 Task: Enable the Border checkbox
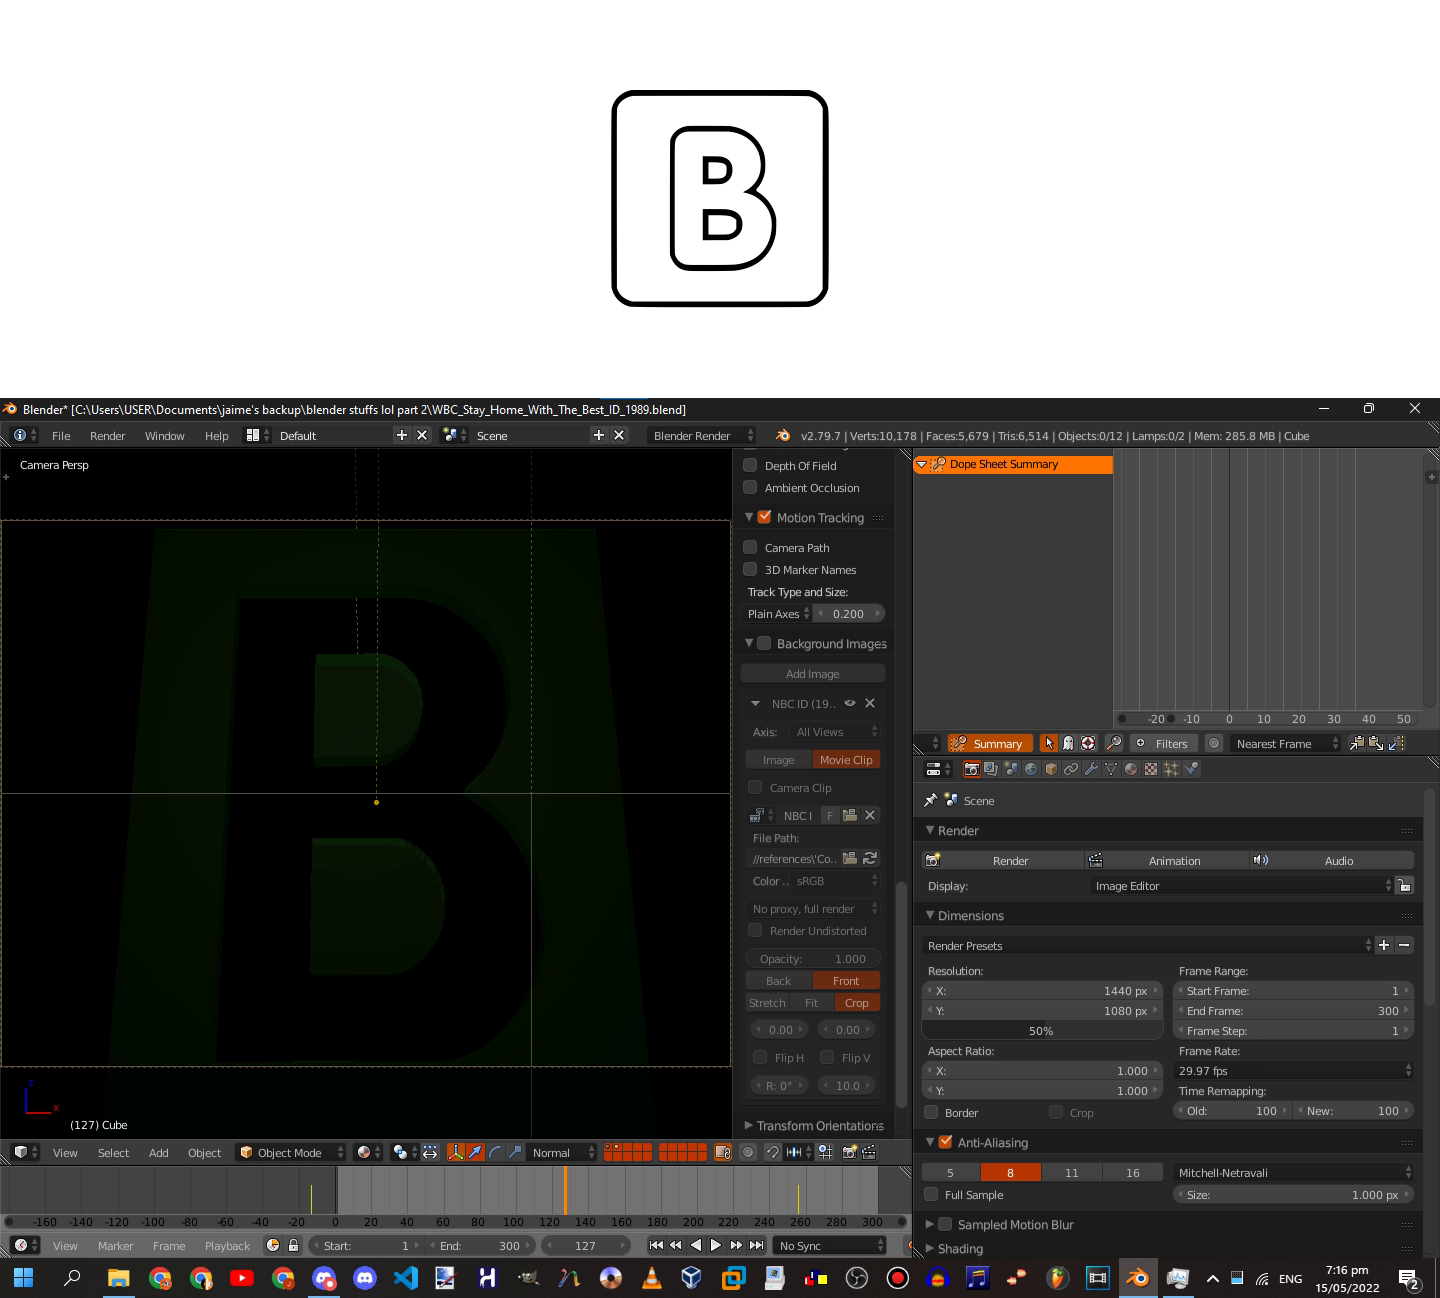click(932, 1112)
